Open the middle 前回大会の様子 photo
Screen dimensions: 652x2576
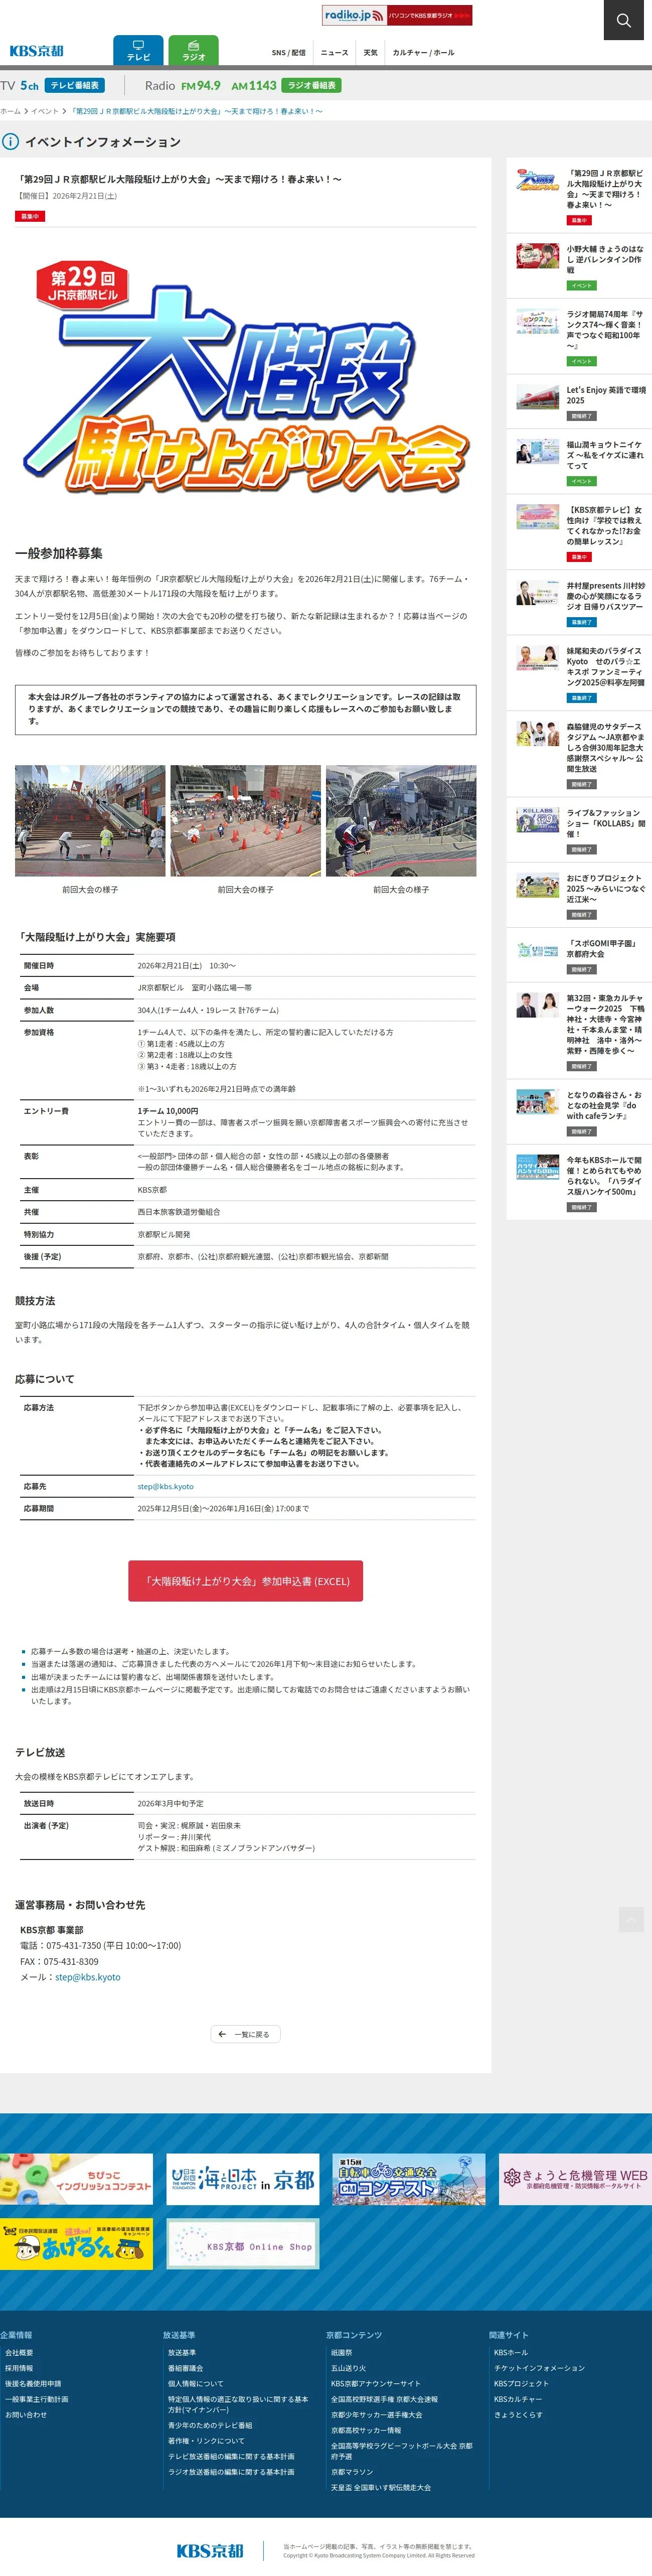[x=245, y=821]
